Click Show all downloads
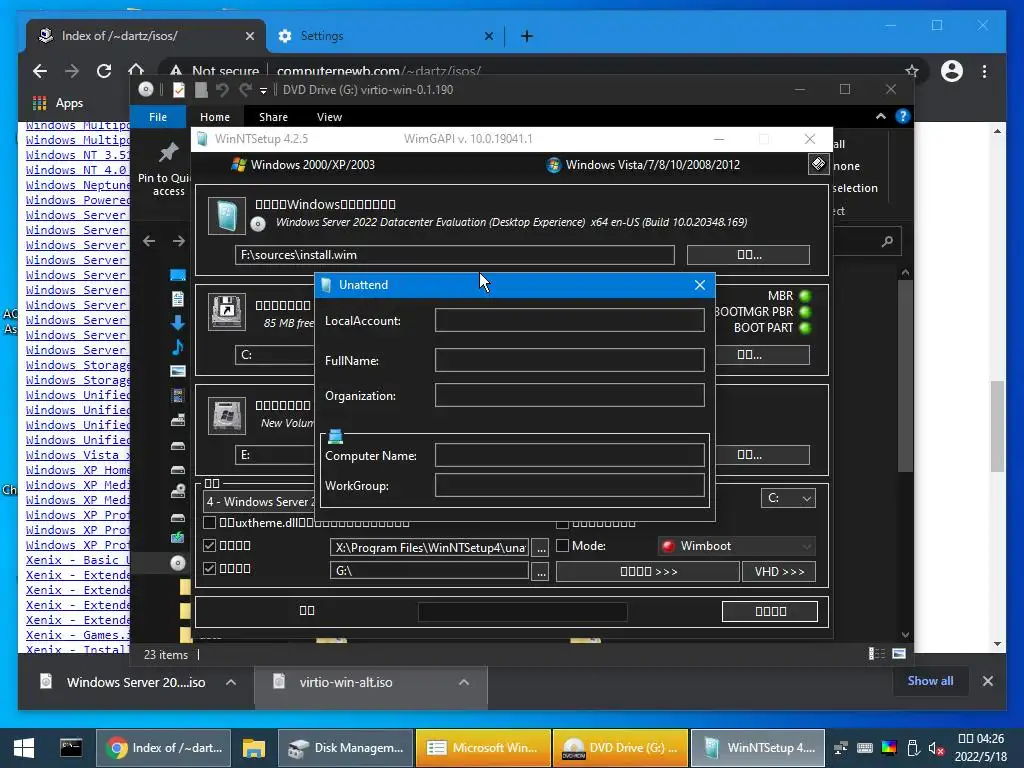 point(930,680)
